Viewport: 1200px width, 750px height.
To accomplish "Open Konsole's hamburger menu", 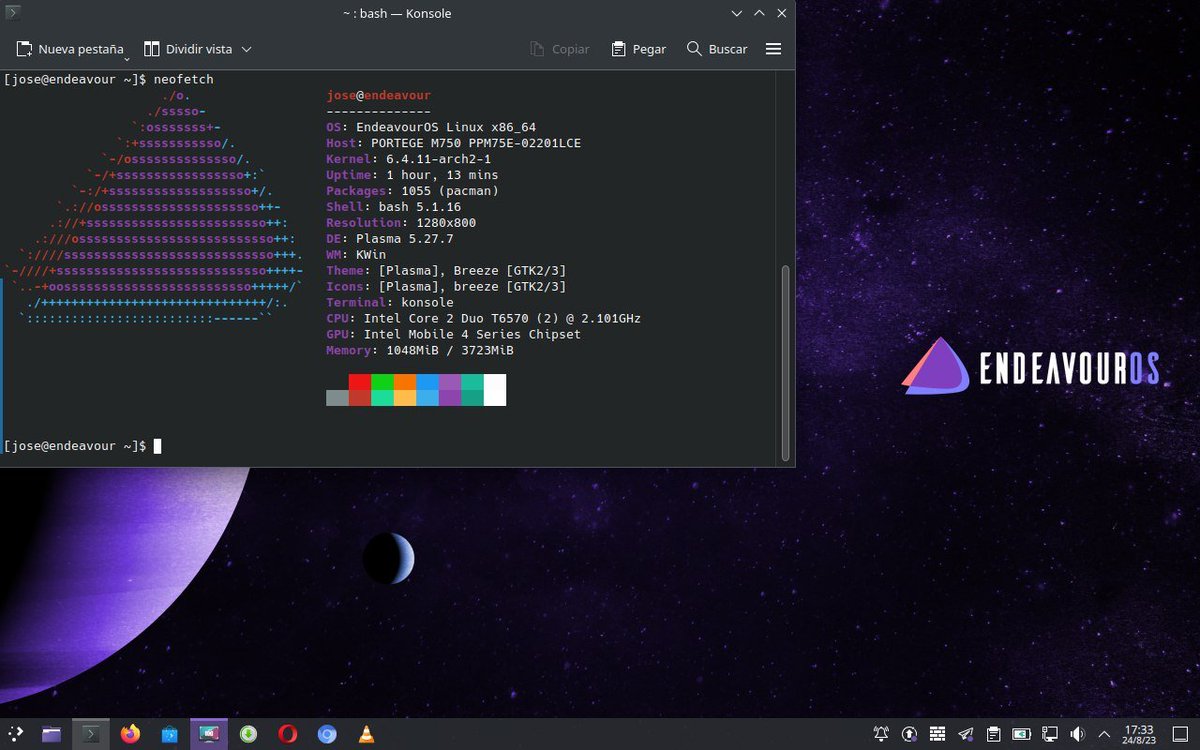I will tap(773, 48).
